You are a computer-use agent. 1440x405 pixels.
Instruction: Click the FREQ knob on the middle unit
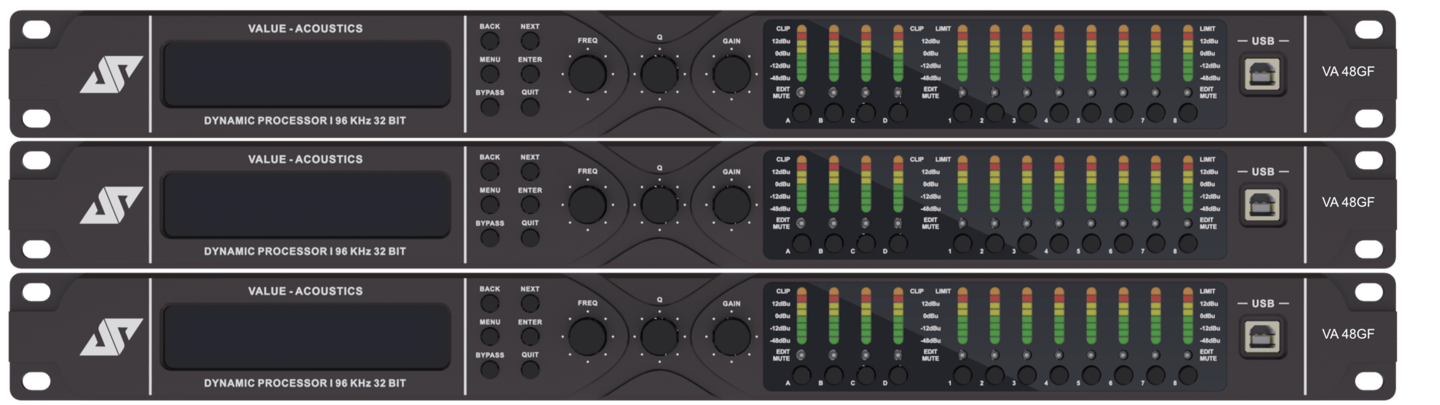[x=588, y=205]
